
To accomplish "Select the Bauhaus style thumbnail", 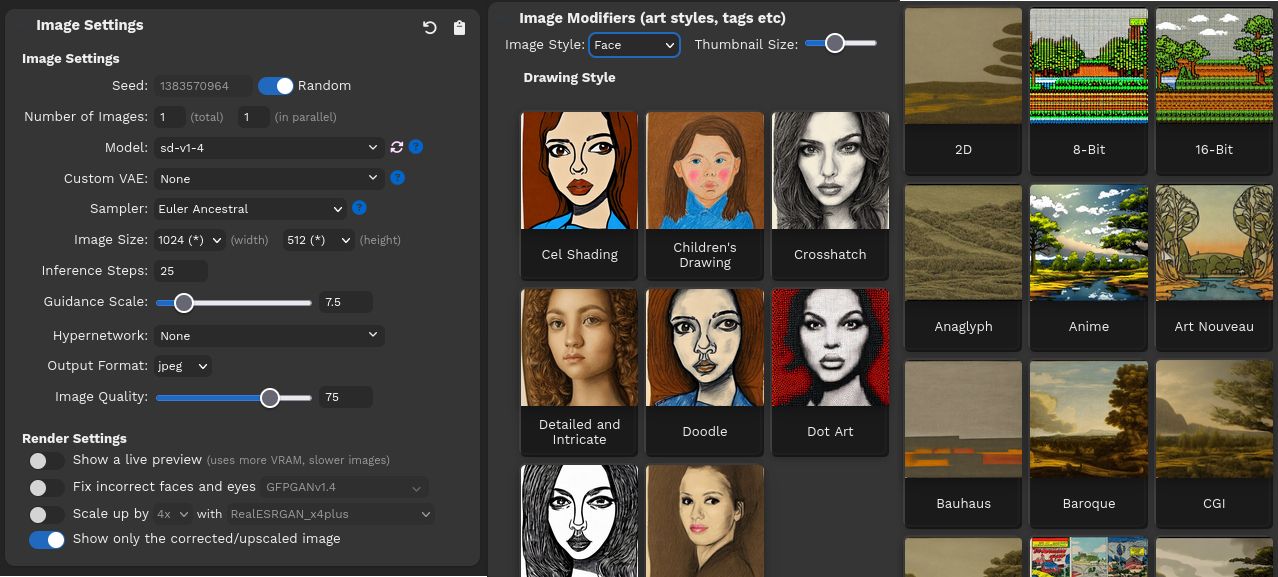I will click(963, 444).
